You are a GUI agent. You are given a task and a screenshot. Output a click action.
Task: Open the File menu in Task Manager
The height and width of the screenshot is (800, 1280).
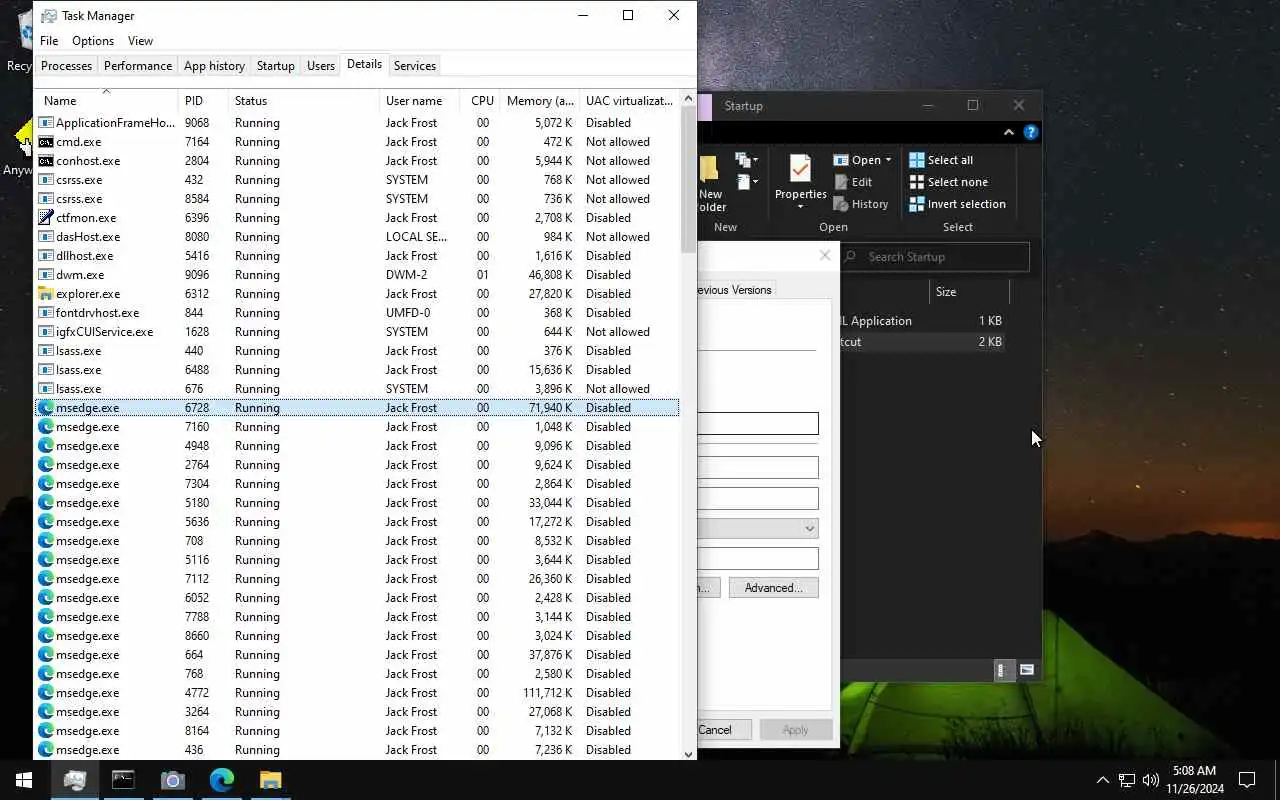pos(49,41)
